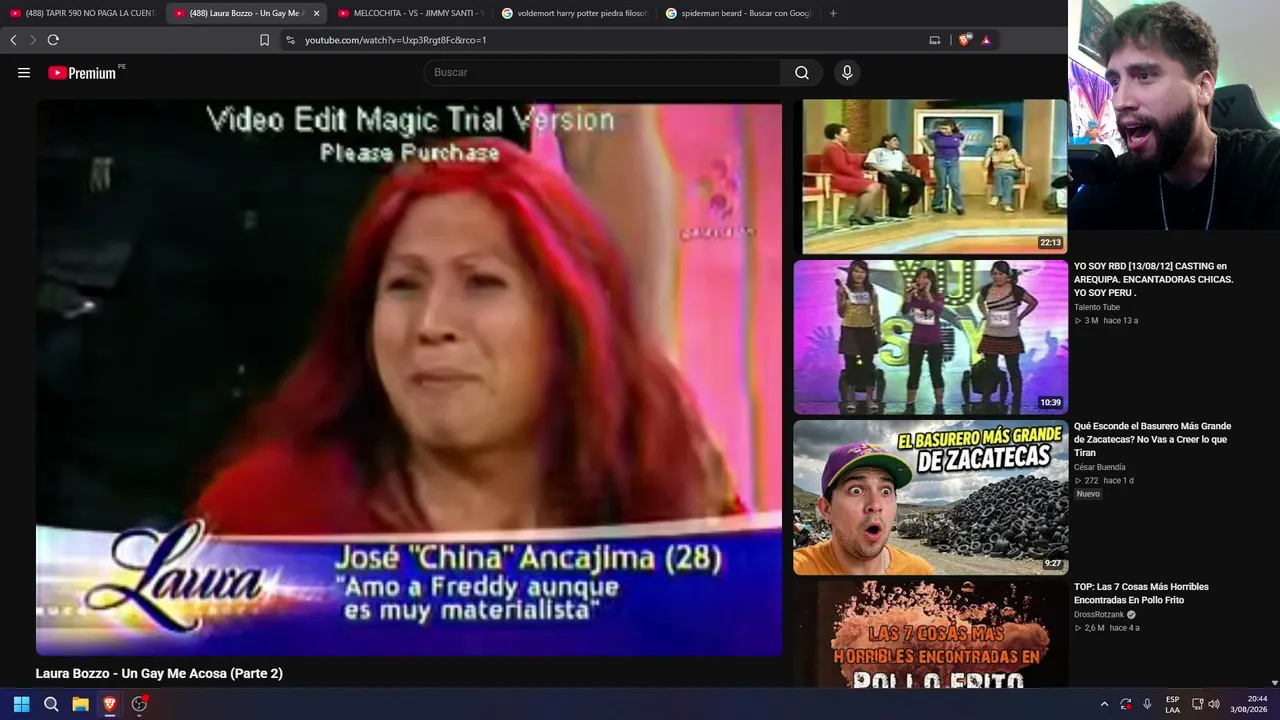The width and height of the screenshot is (1280, 720).
Task: Go to YouTube Premium home logo
Action: tap(82, 73)
